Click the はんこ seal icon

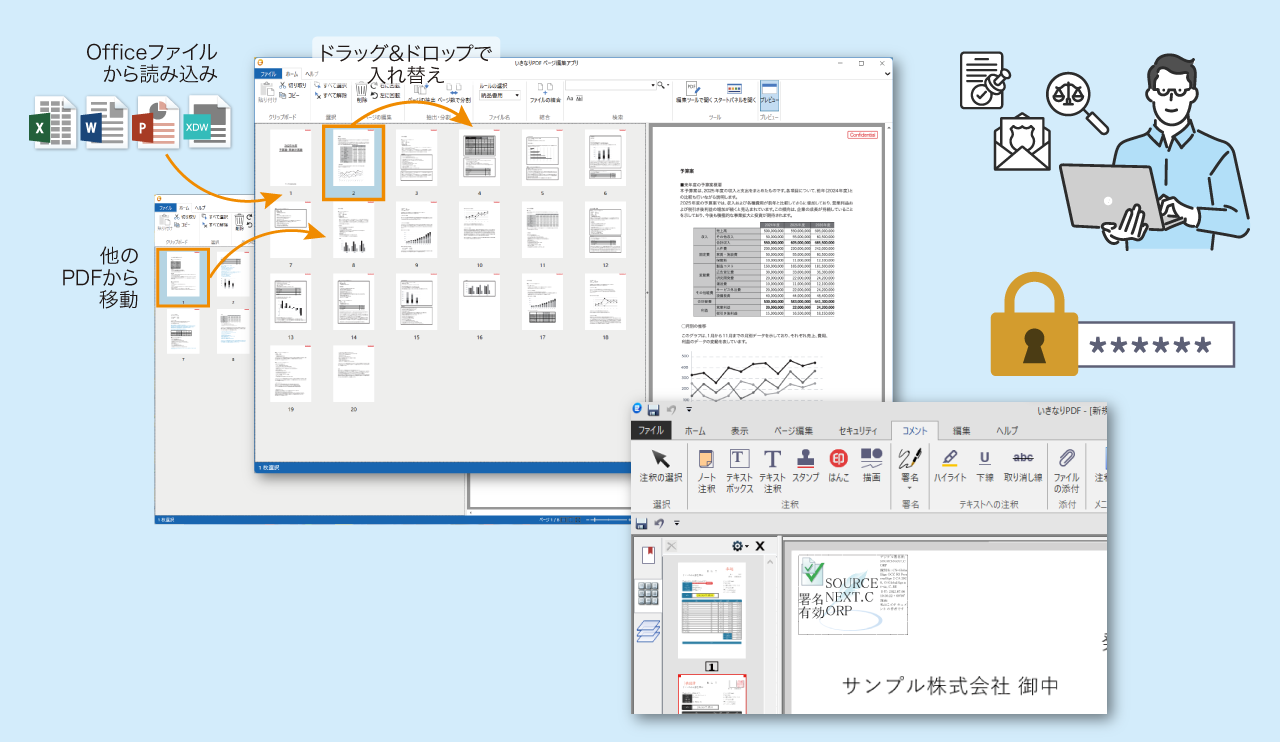coord(839,467)
